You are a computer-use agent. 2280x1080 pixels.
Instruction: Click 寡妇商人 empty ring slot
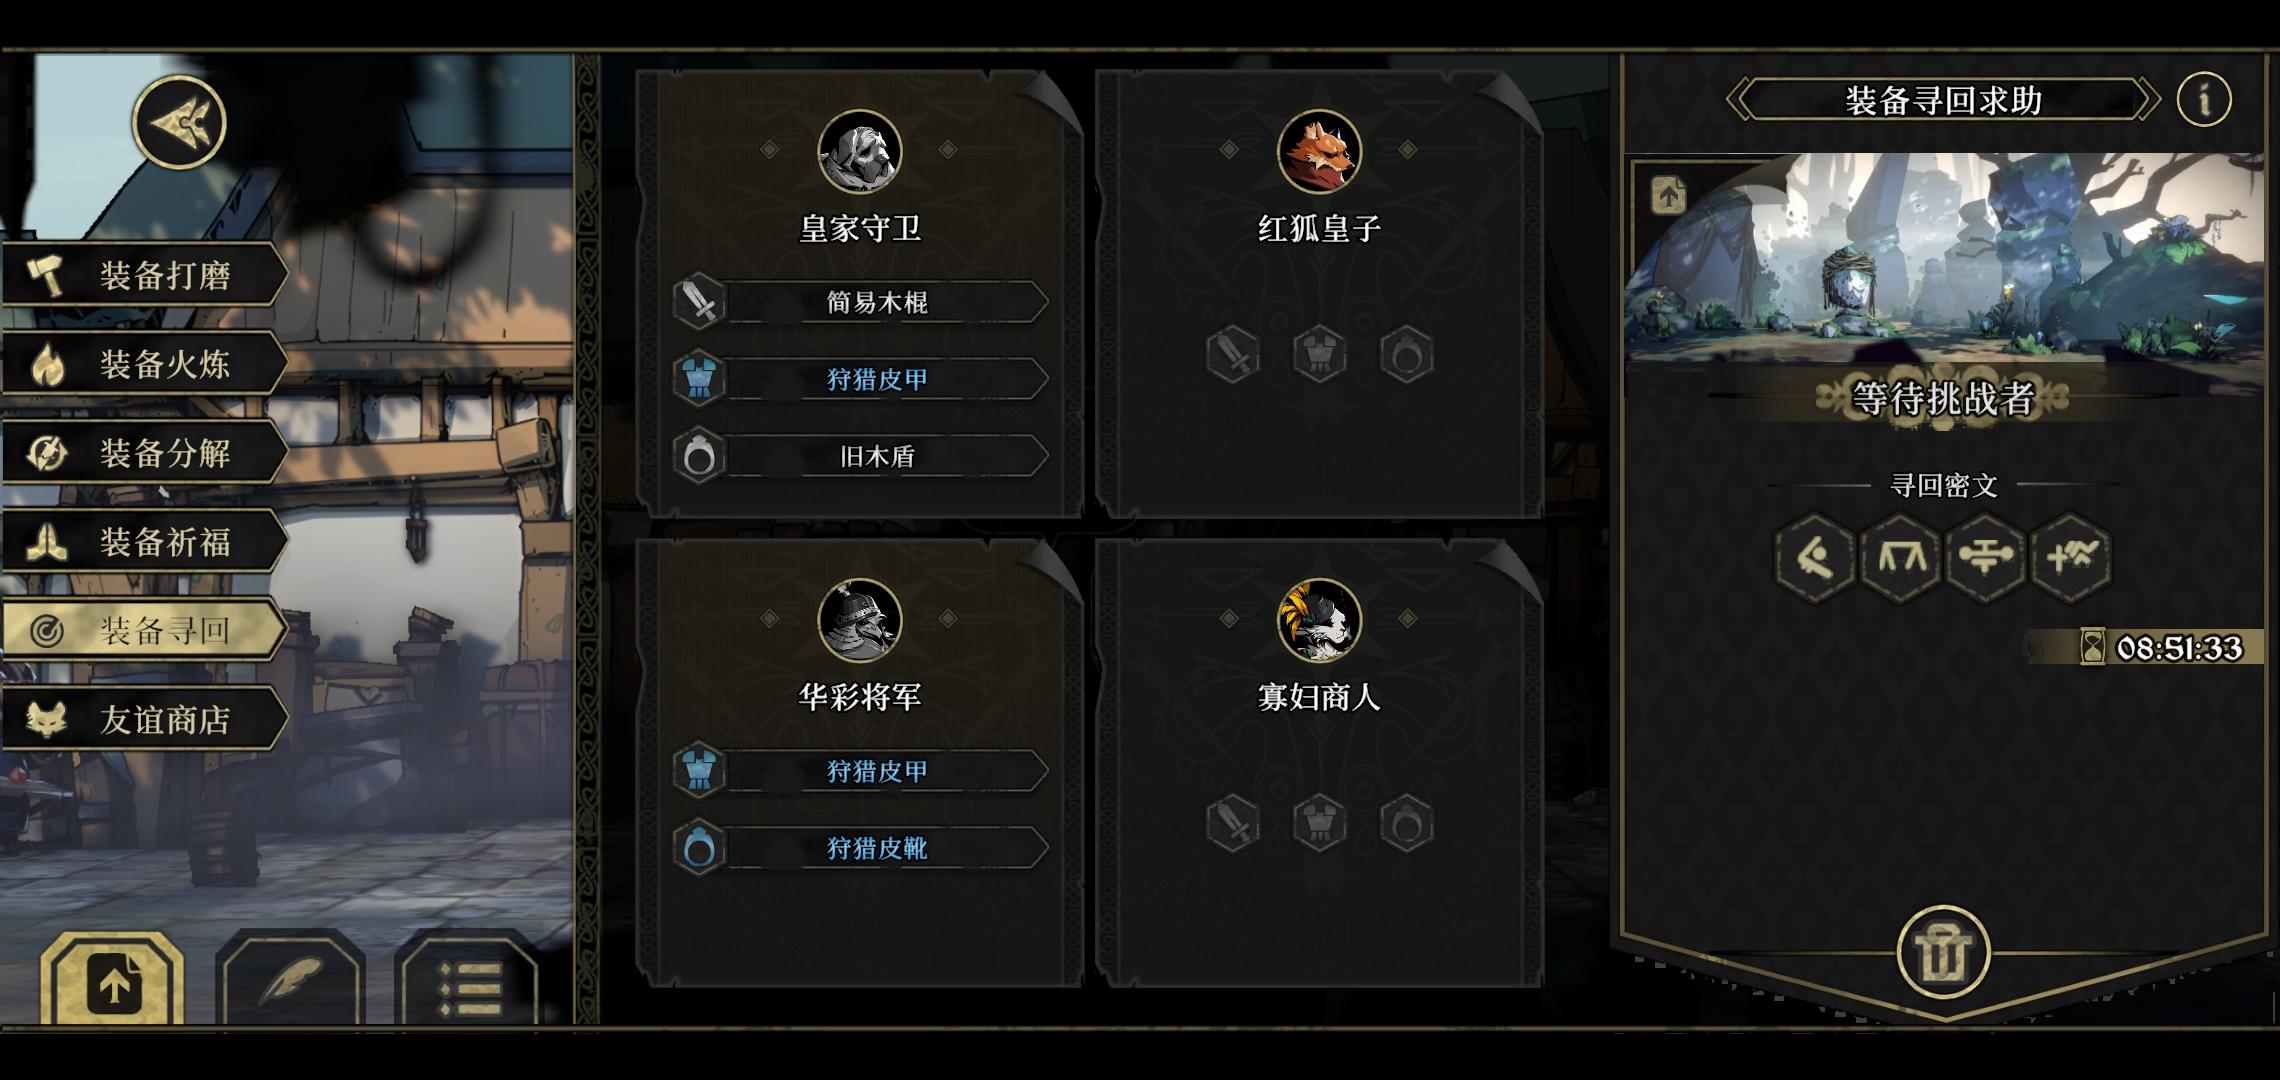coord(1406,823)
